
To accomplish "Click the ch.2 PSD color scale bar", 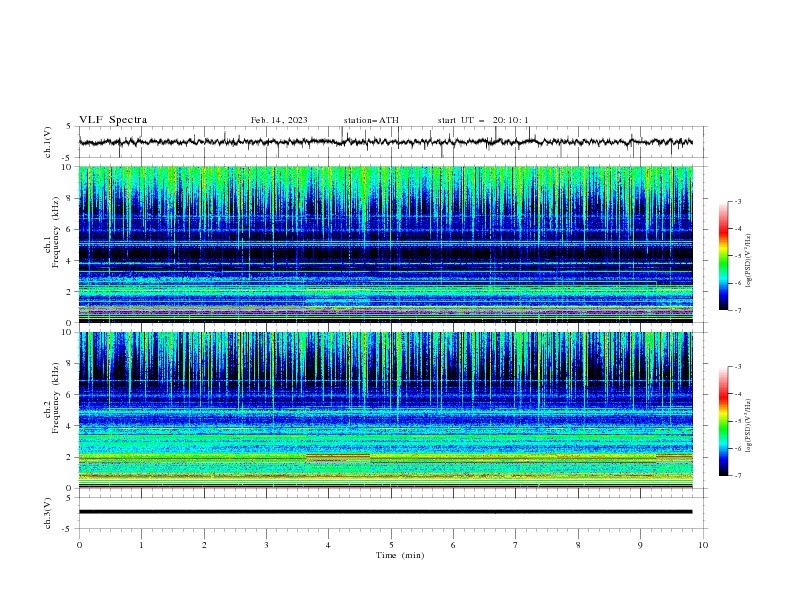I will 723,421.
